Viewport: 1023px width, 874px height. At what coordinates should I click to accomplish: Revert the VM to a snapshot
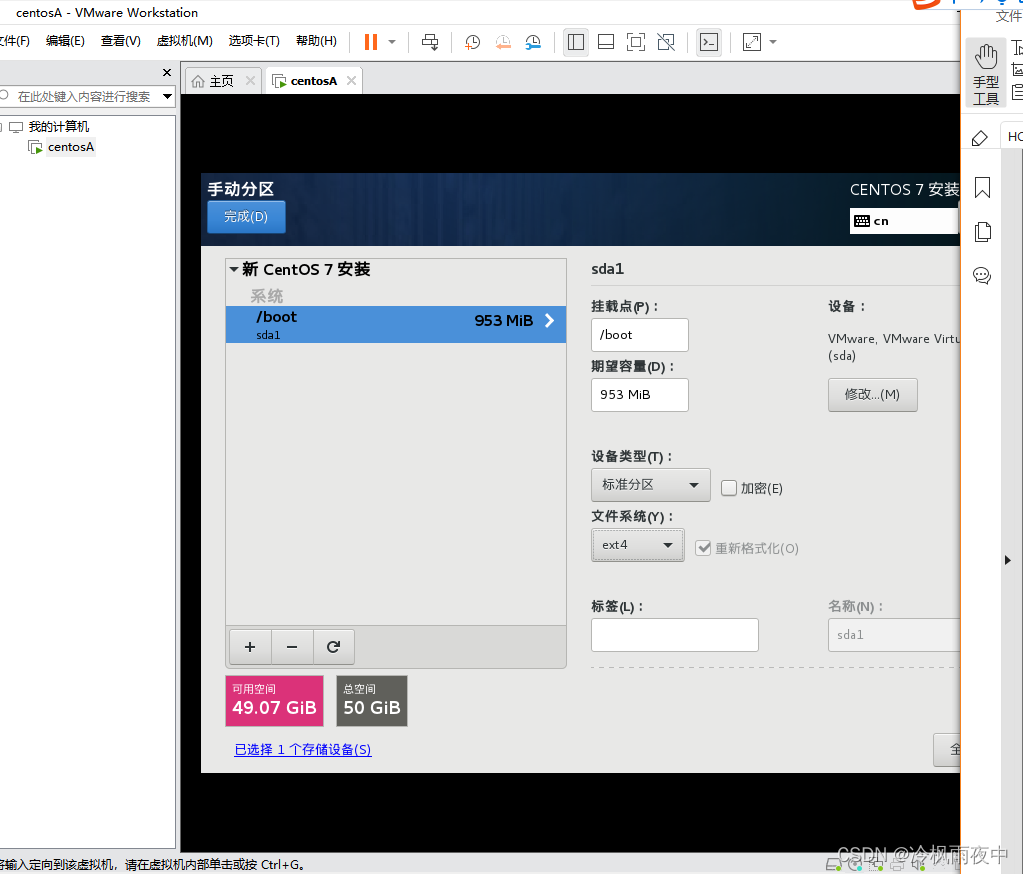pyautogui.click(x=503, y=42)
